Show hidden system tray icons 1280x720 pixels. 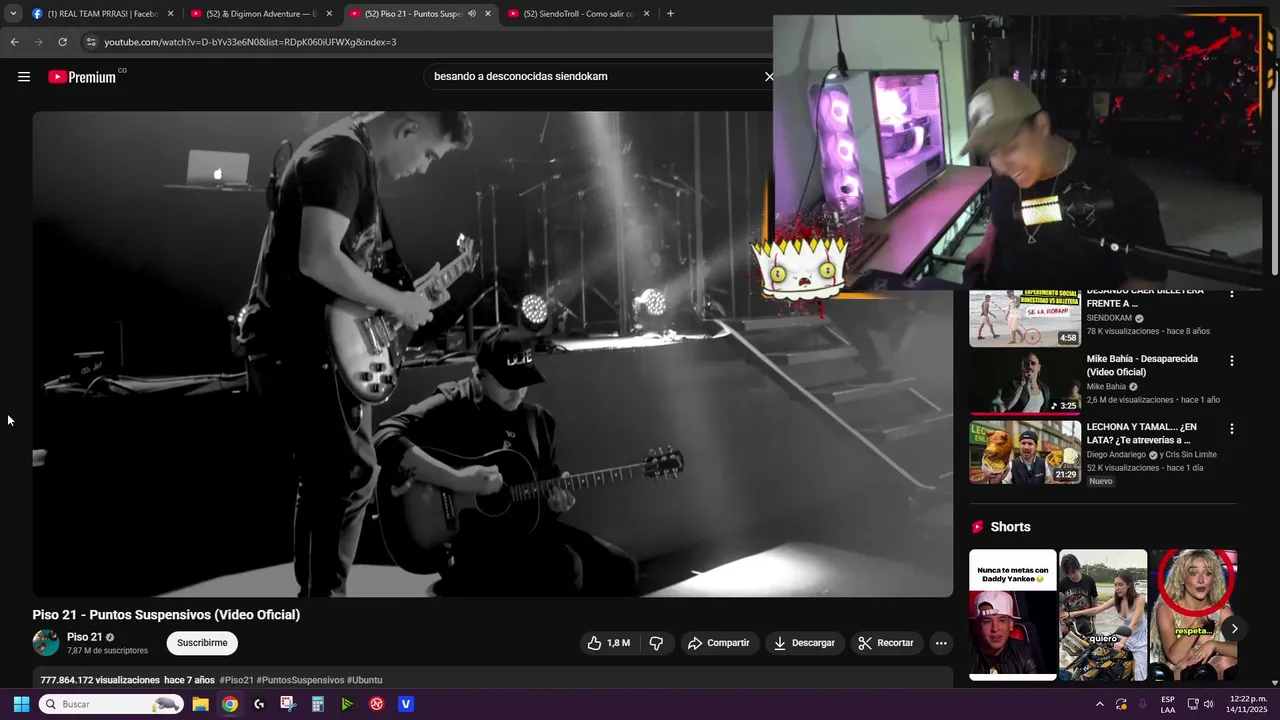click(x=1100, y=704)
